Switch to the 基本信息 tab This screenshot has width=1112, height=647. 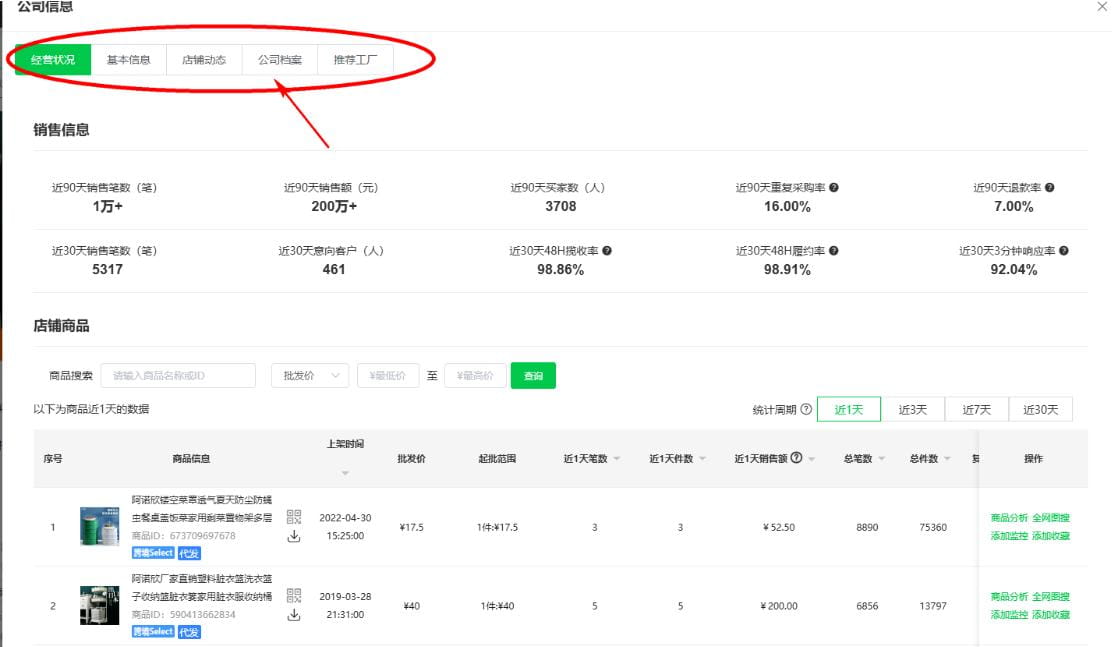click(129, 60)
